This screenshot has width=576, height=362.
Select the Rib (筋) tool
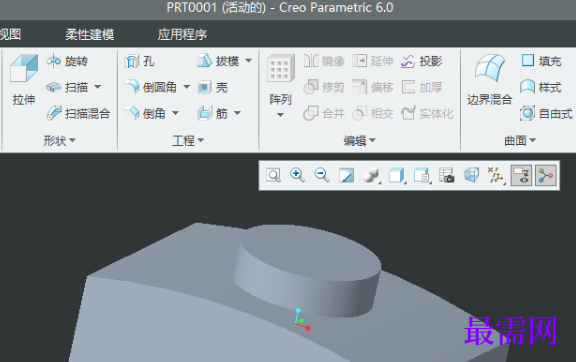(212, 114)
